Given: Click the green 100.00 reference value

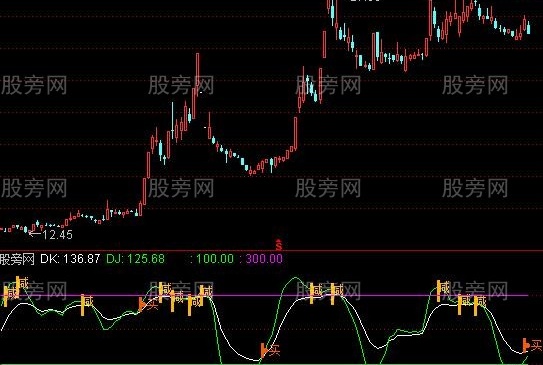Looking at the screenshot, I should point(215,259).
